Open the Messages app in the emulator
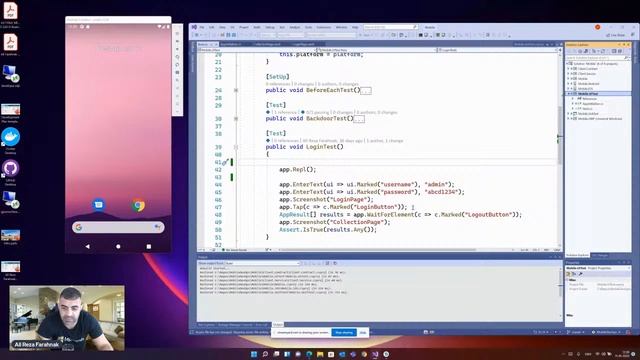The image size is (640, 360). click(98, 204)
